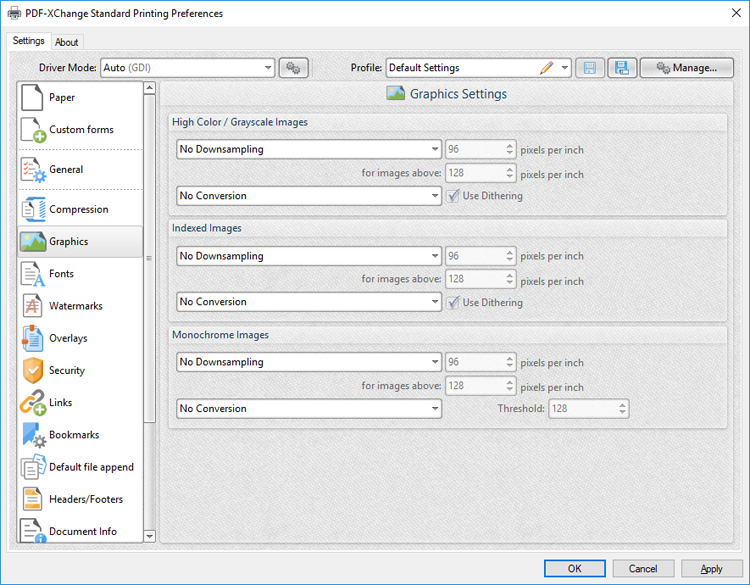Select the Fonts icon in sidebar
The image size is (750, 585).
(x=33, y=274)
